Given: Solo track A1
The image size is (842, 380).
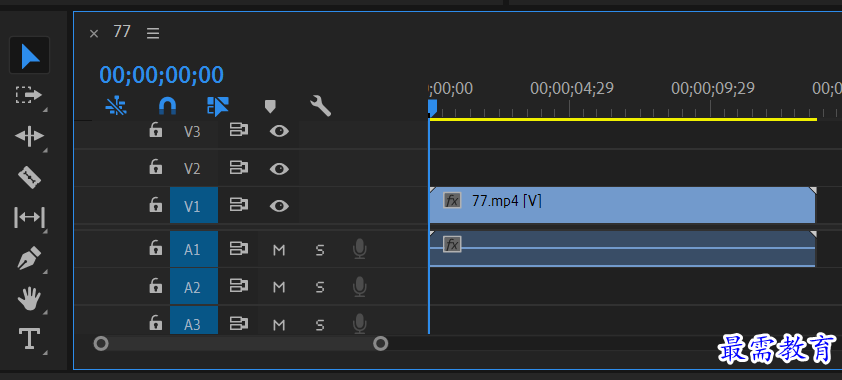Looking at the screenshot, I should [x=320, y=250].
